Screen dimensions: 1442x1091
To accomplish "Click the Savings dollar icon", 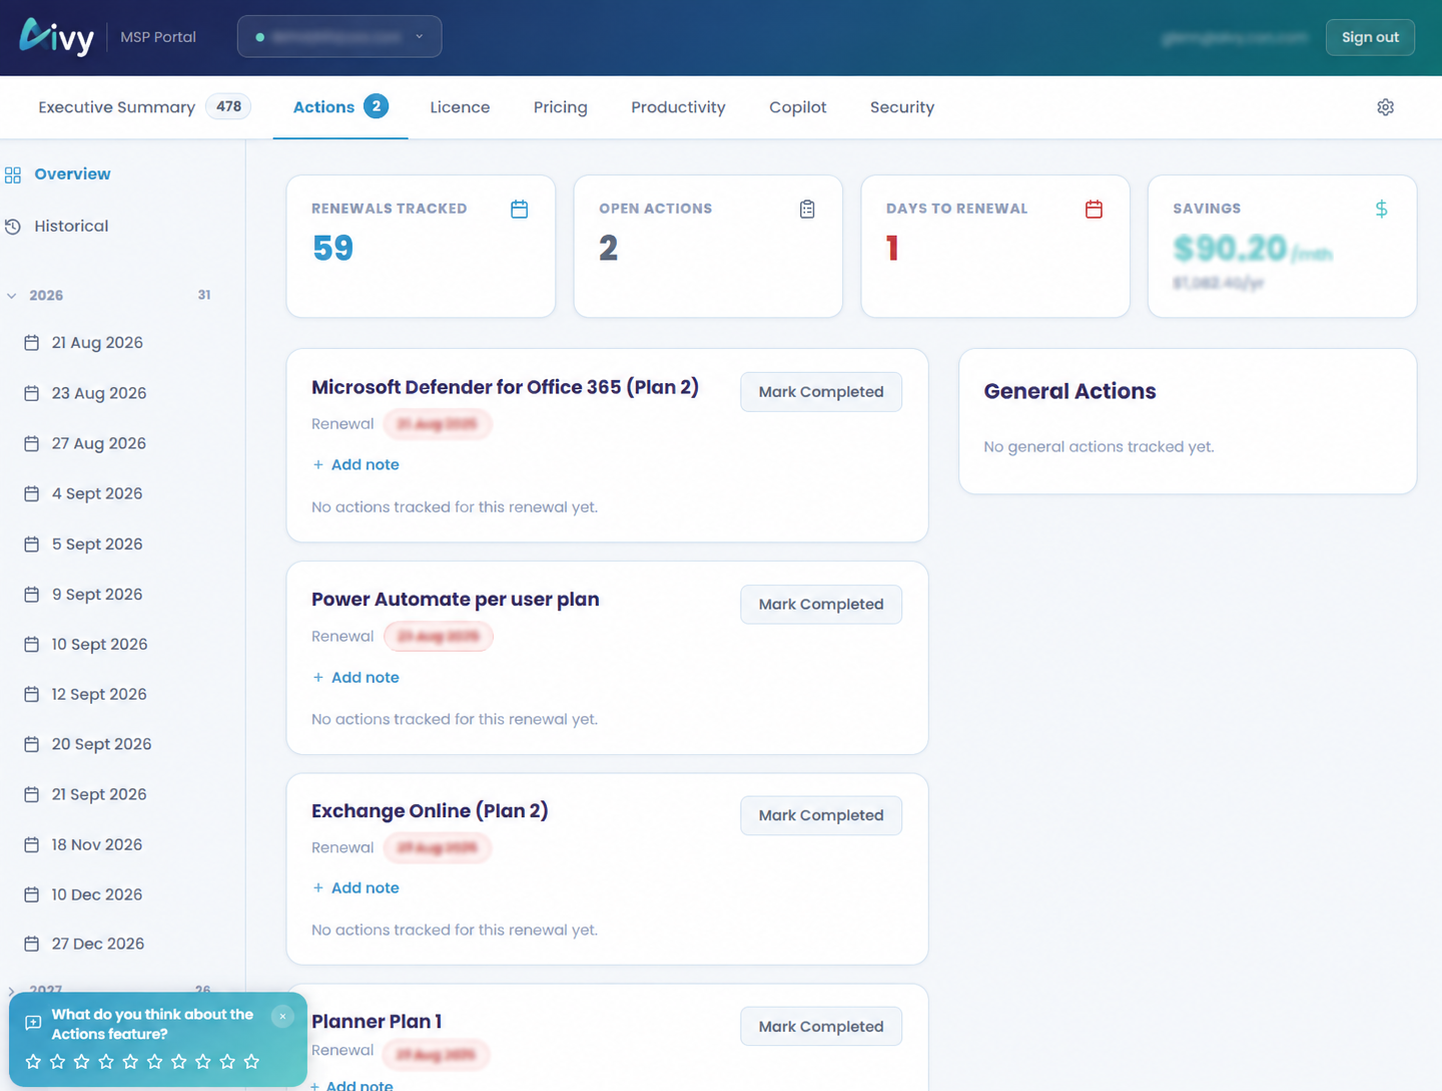I will [1381, 209].
